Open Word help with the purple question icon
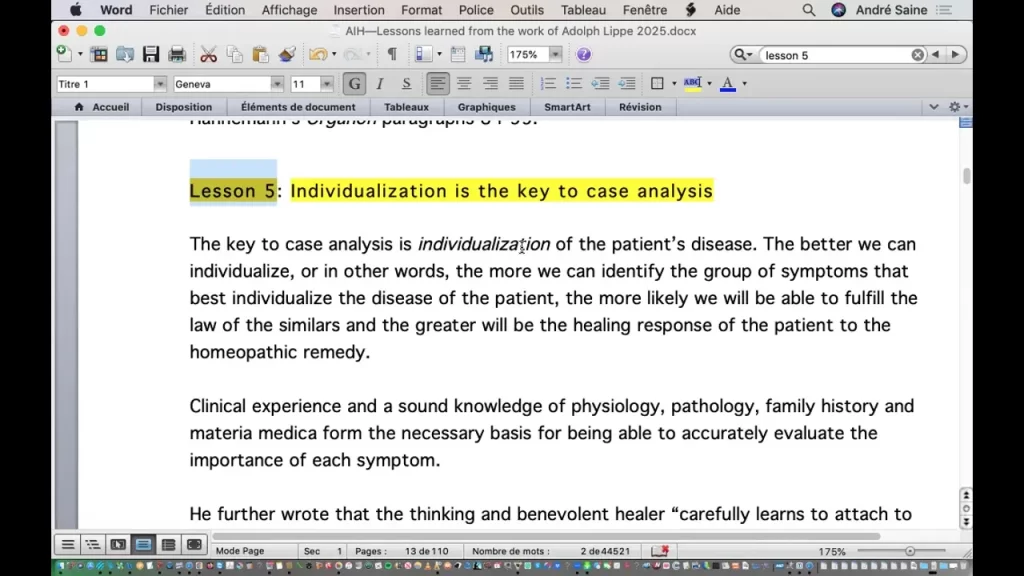 click(x=584, y=55)
